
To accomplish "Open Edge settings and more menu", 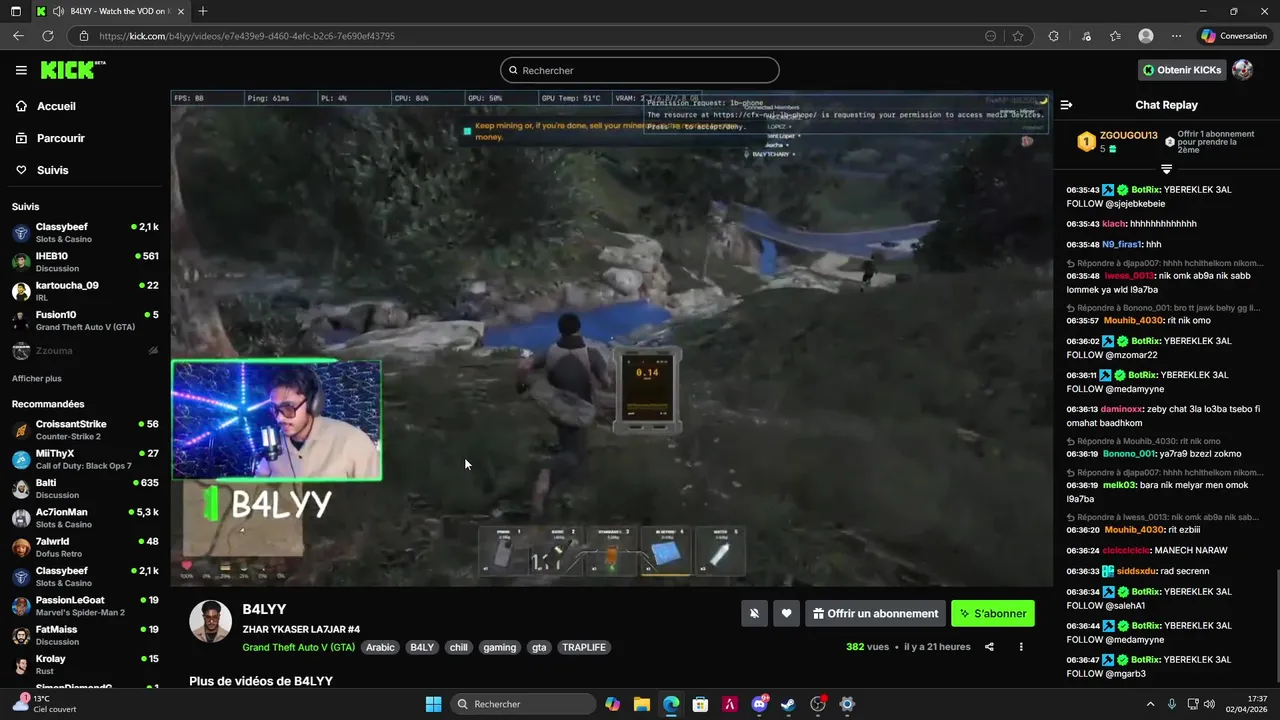I will [1176, 36].
